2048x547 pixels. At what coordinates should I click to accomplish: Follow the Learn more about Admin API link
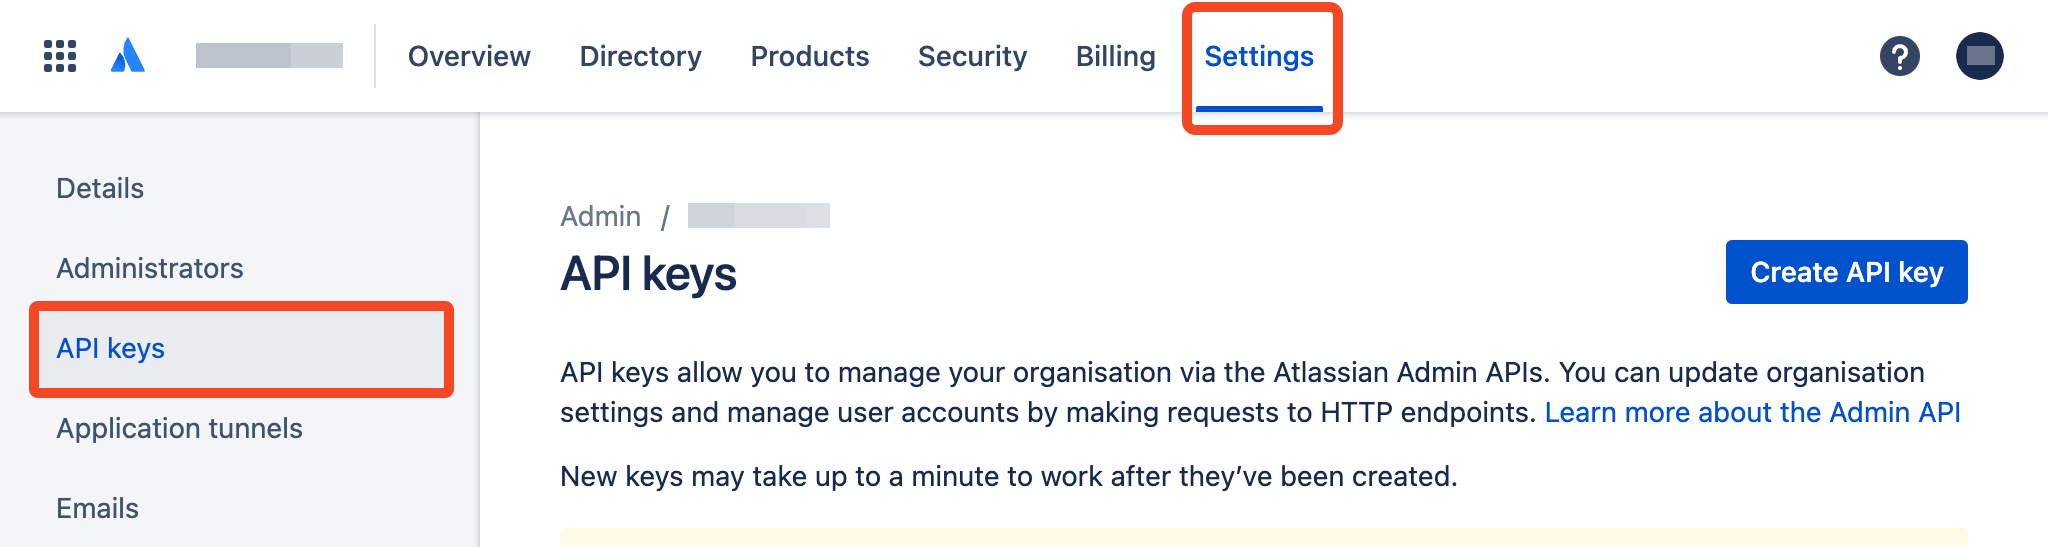[1752, 412]
